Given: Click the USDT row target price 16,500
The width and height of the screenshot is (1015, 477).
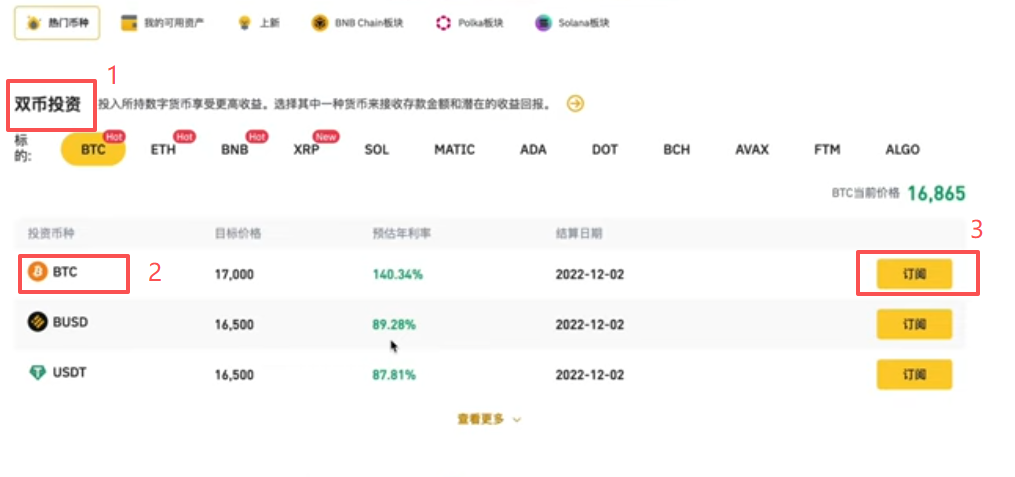Looking at the screenshot, I should [x=234, y=375].
